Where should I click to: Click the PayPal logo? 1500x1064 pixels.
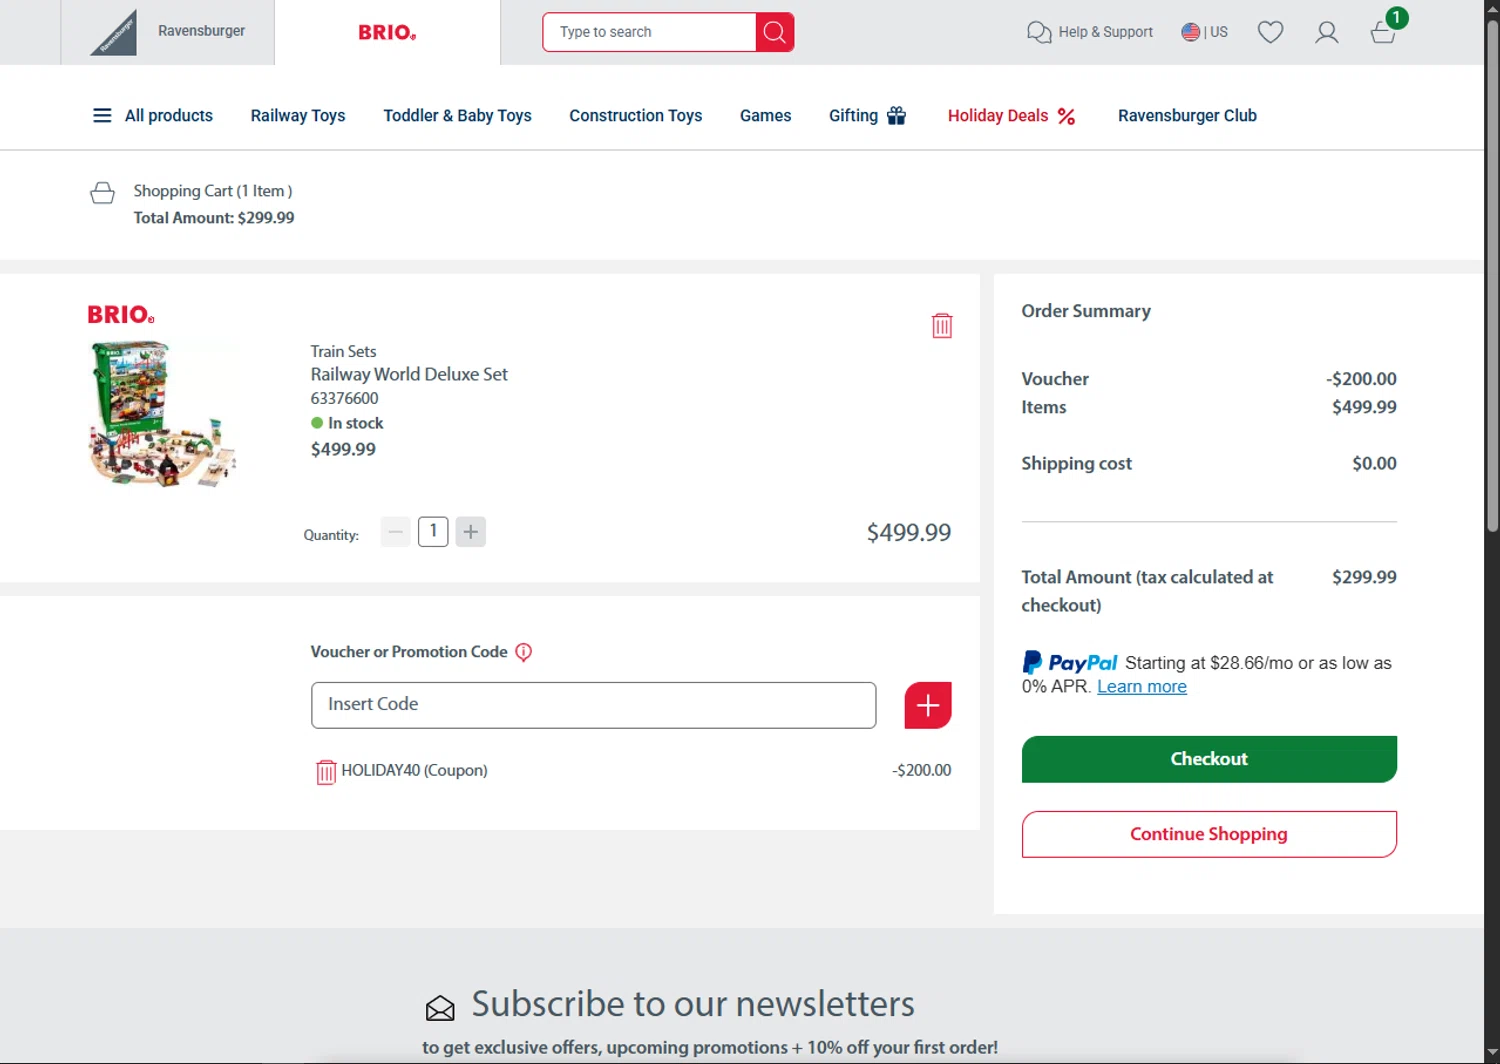1069,662
